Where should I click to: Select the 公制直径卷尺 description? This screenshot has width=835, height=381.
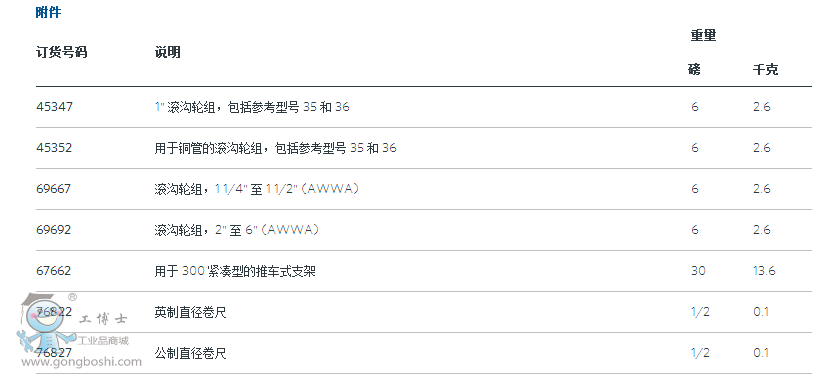click(190, 353)
